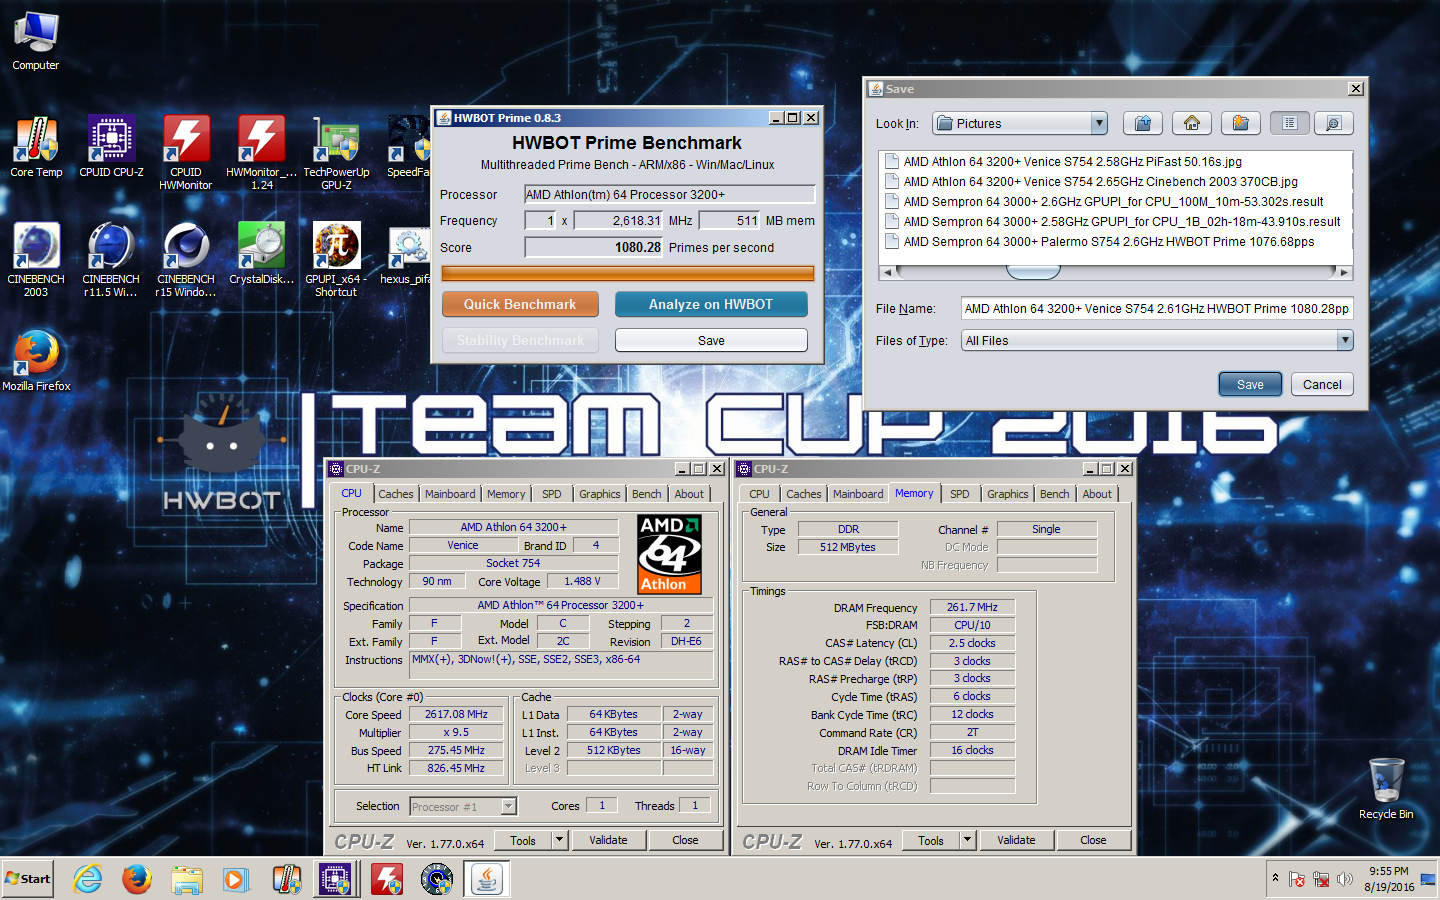The image size is (1440, 900).
Task: Open the Recycle Bin
Action: click(1386, 788)
